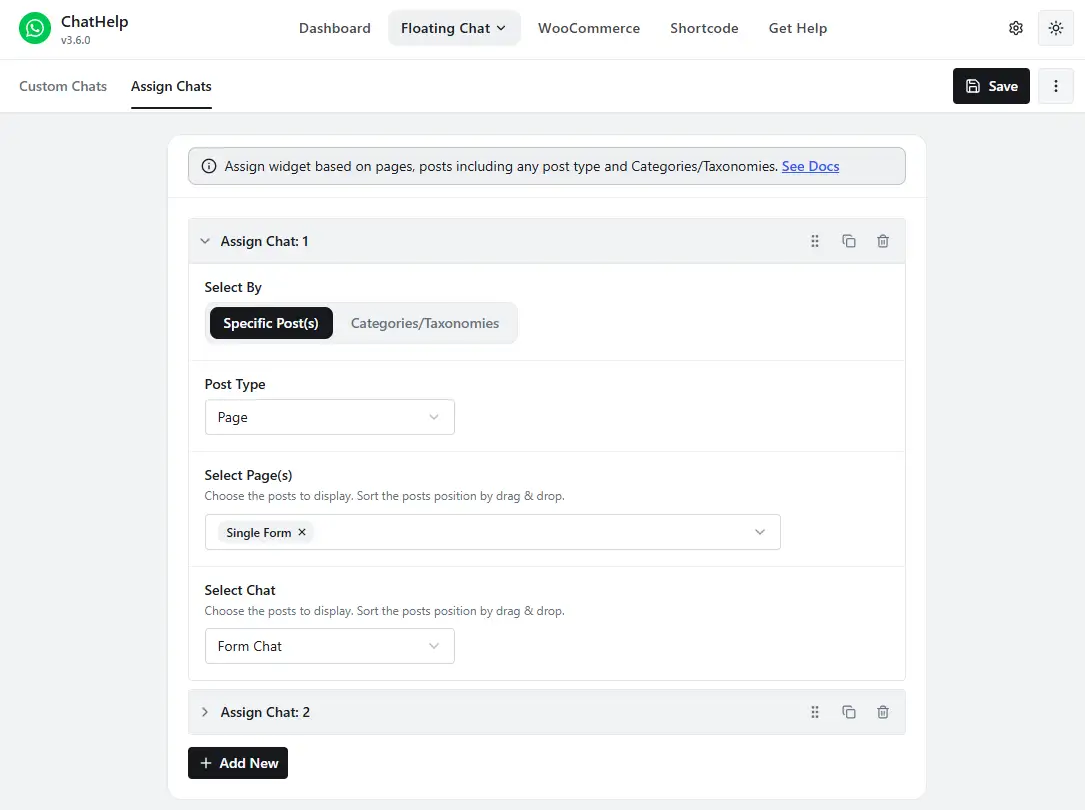The image size is (1085, 810).
Task: Go to Dashboard
Action: (335, 28)
